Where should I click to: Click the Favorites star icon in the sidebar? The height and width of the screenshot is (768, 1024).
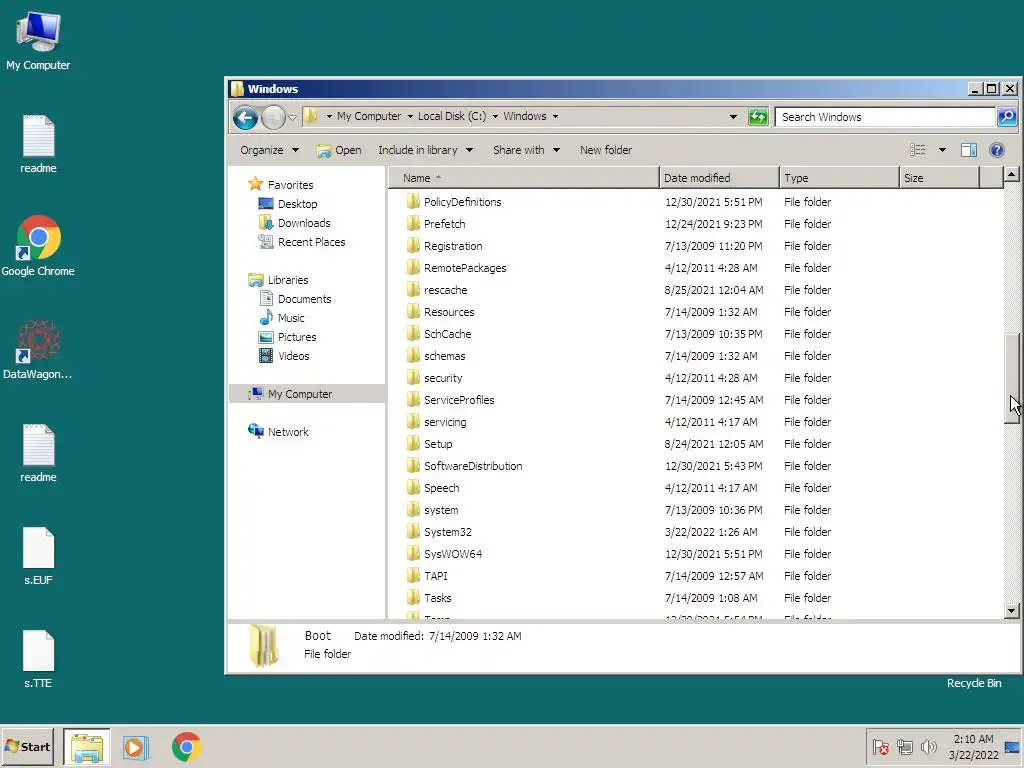(x=255, y=184)
